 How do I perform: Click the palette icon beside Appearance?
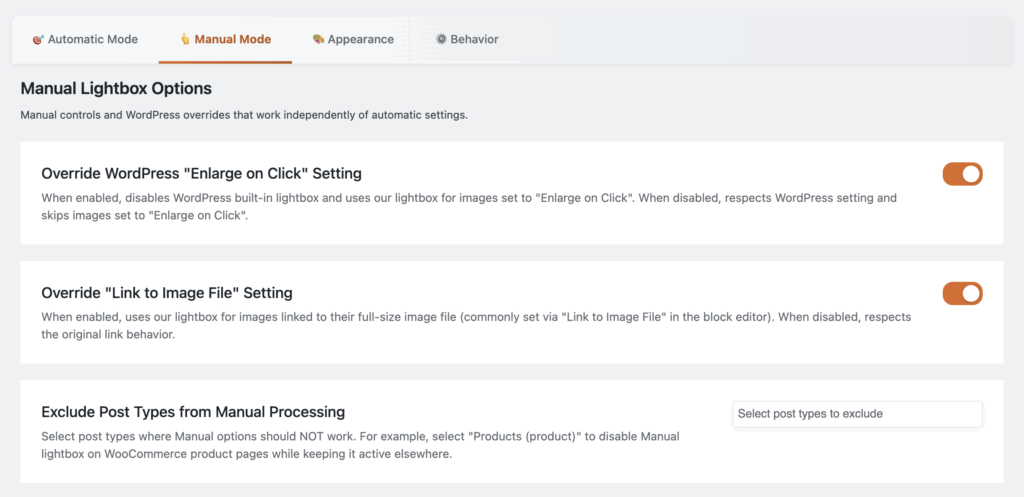317,40
